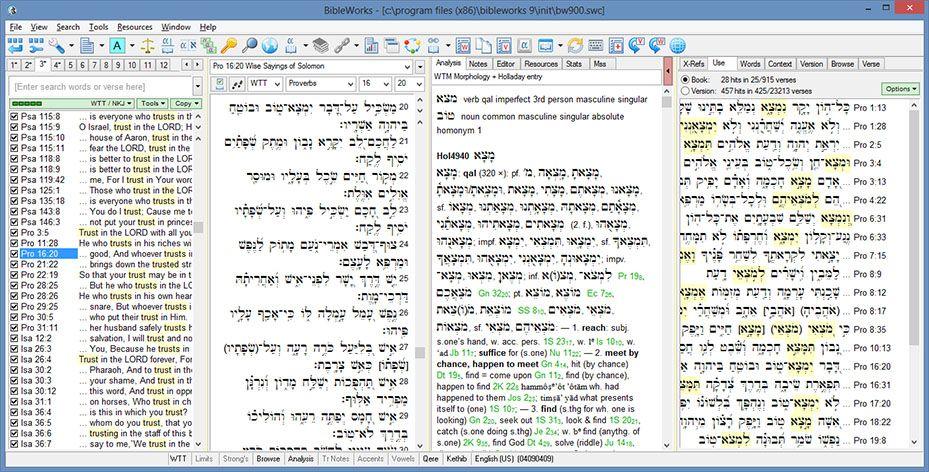Click the scales balance toolbar icon

click(x=148, y=46)
